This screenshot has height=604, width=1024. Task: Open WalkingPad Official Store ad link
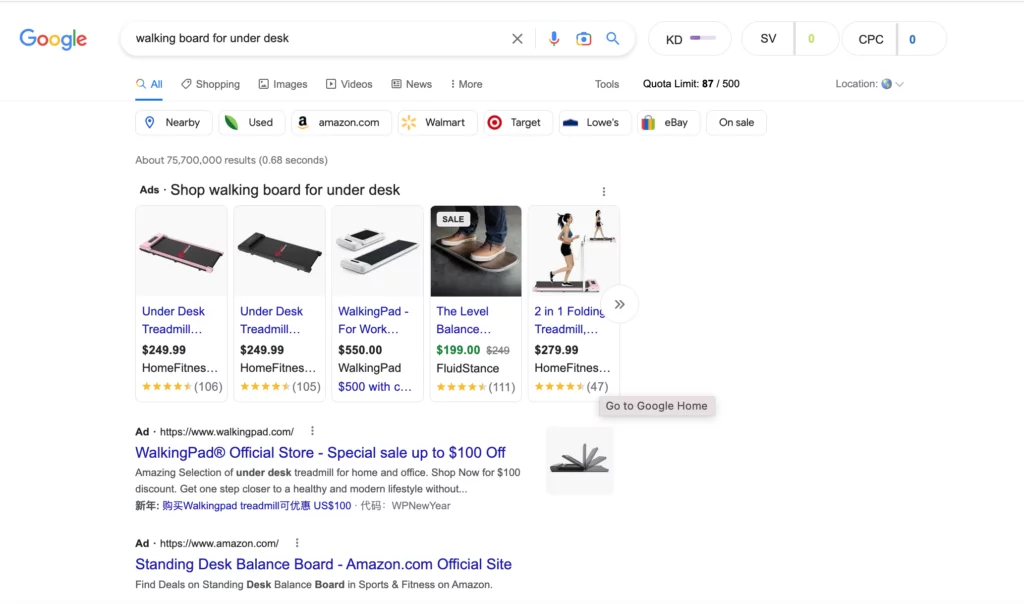click(320, 453)
